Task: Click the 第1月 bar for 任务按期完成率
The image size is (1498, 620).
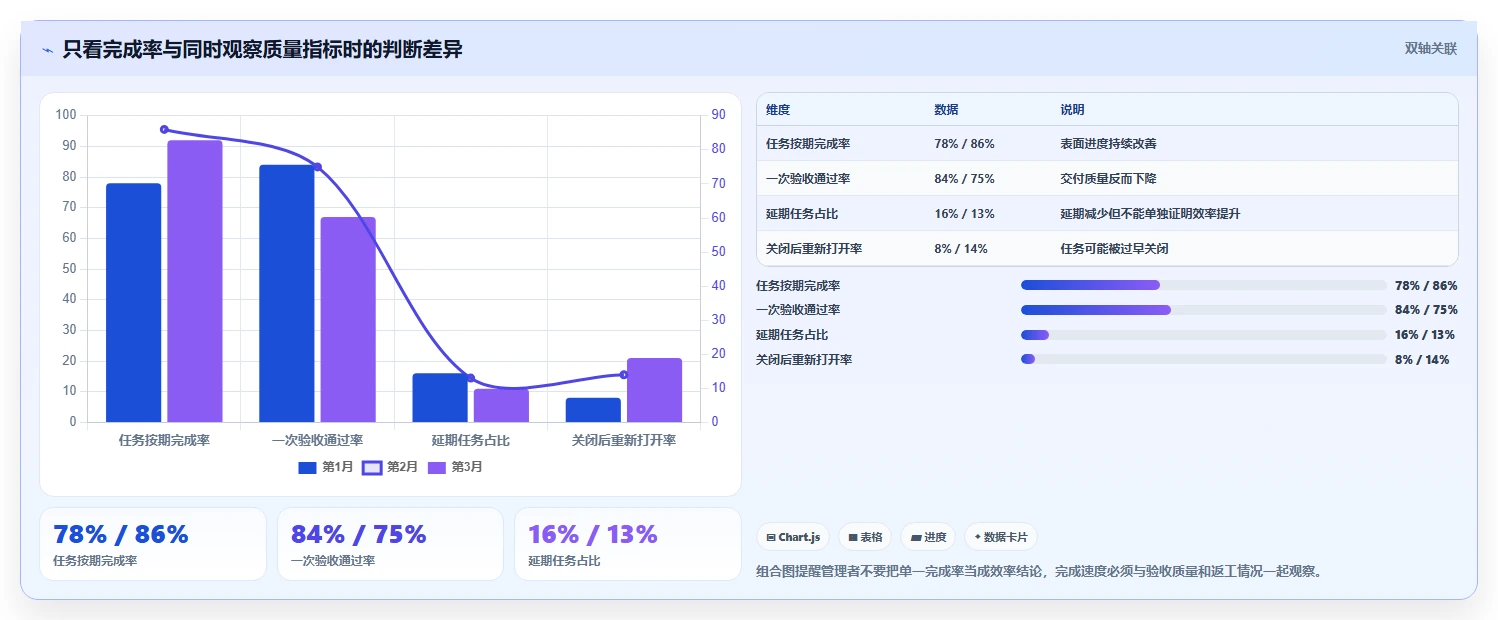Action: (134, 303)
